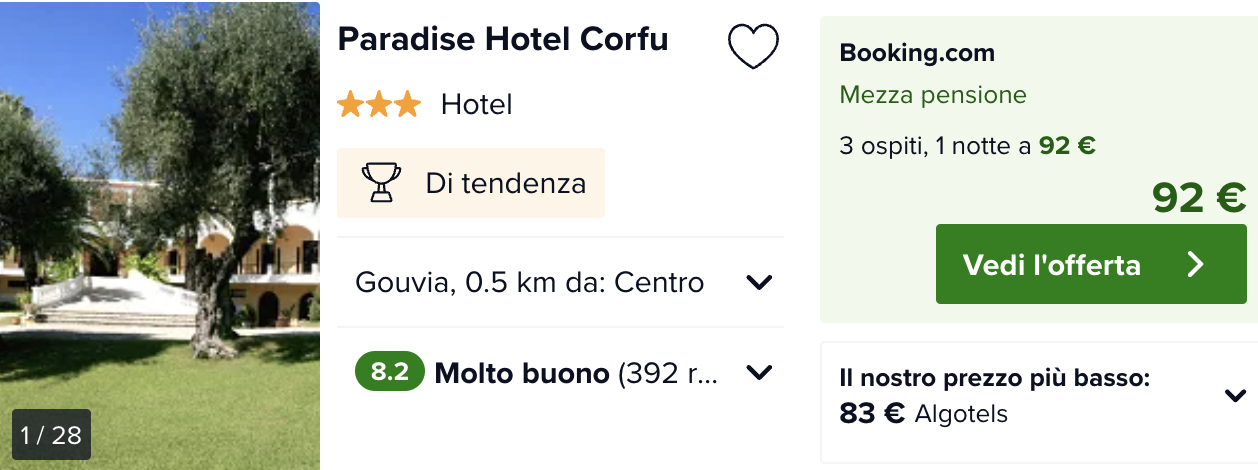Click the Gouvia, 0.5 km da: Centro text
This screenshot has height=470, width=1258.
pos(530,283)
